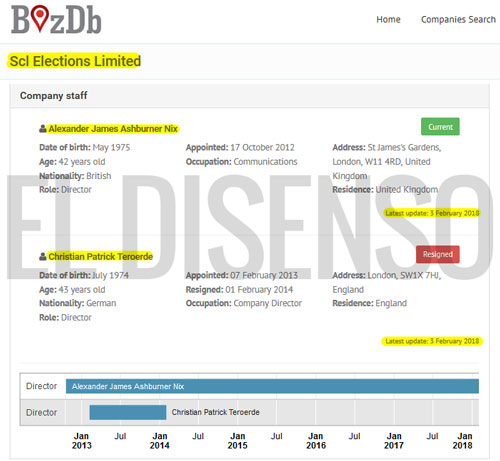Open the Home menu item
The image size is (500, 461).
388,19
